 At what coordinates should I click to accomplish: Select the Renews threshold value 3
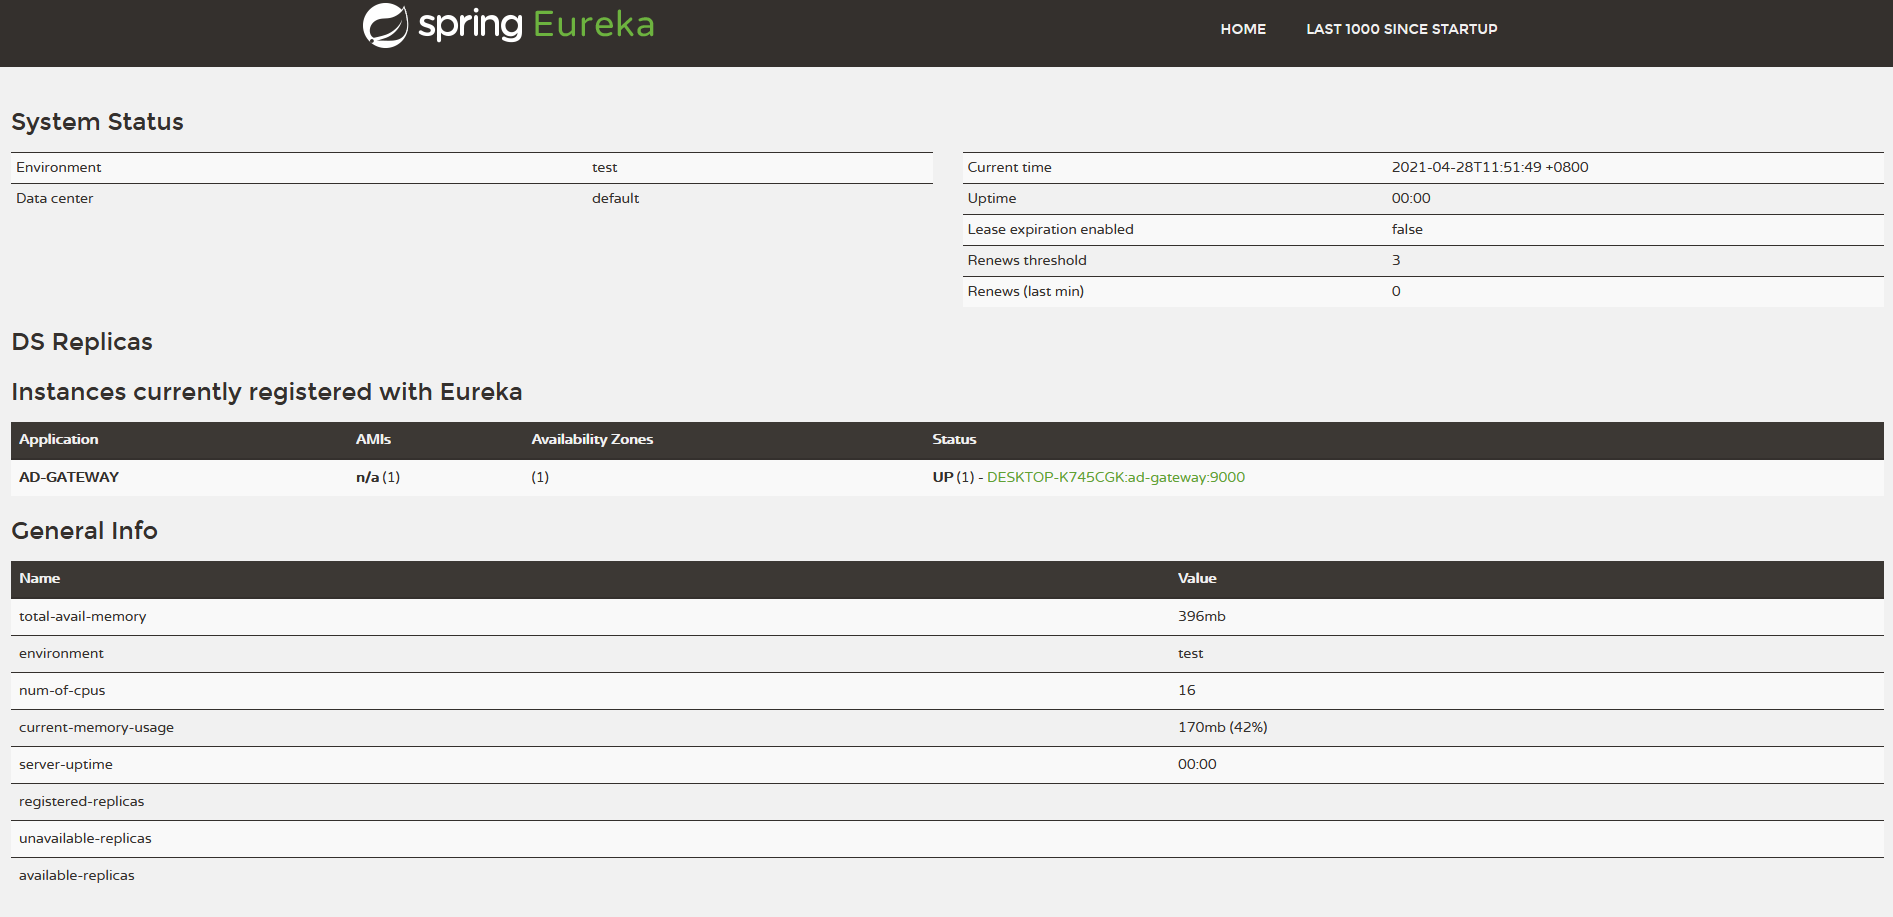point(1396,260)
